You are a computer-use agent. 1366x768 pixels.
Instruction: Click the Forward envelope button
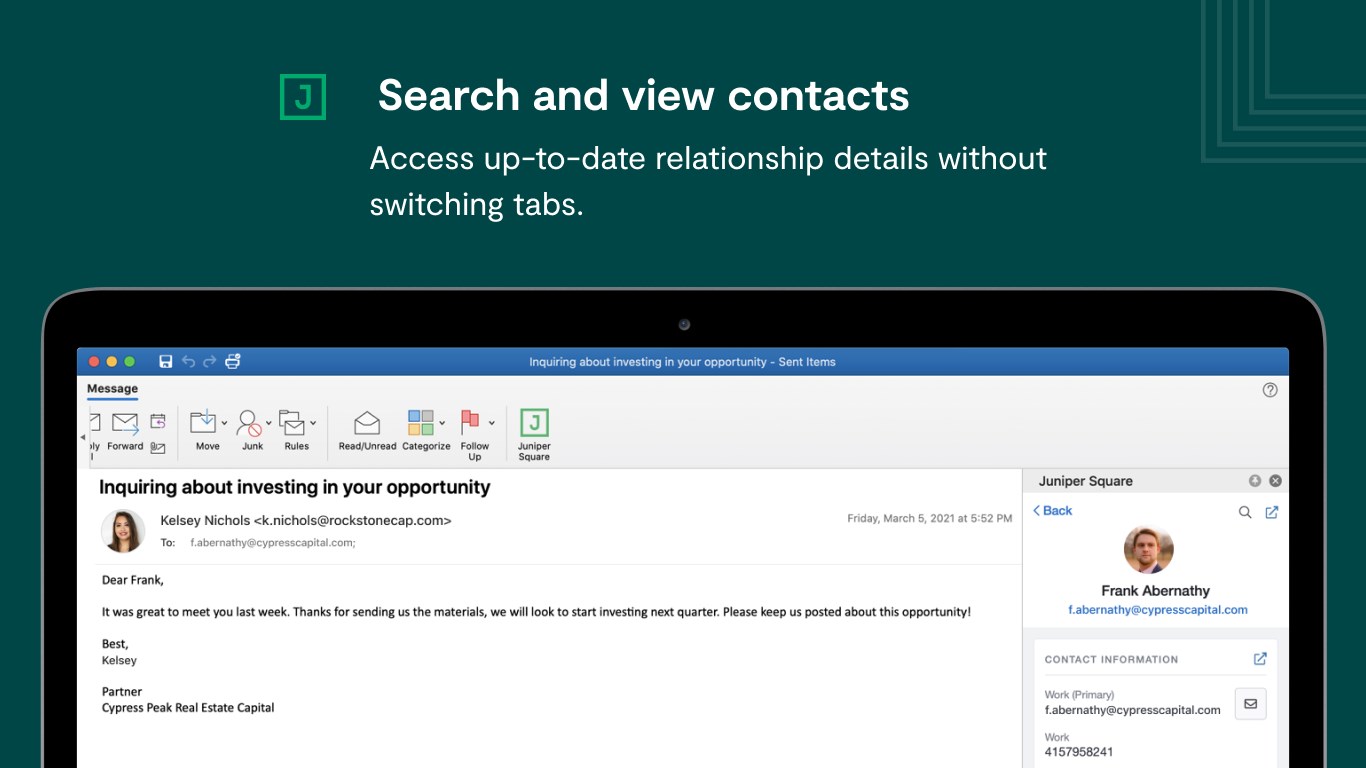[125, 431]
